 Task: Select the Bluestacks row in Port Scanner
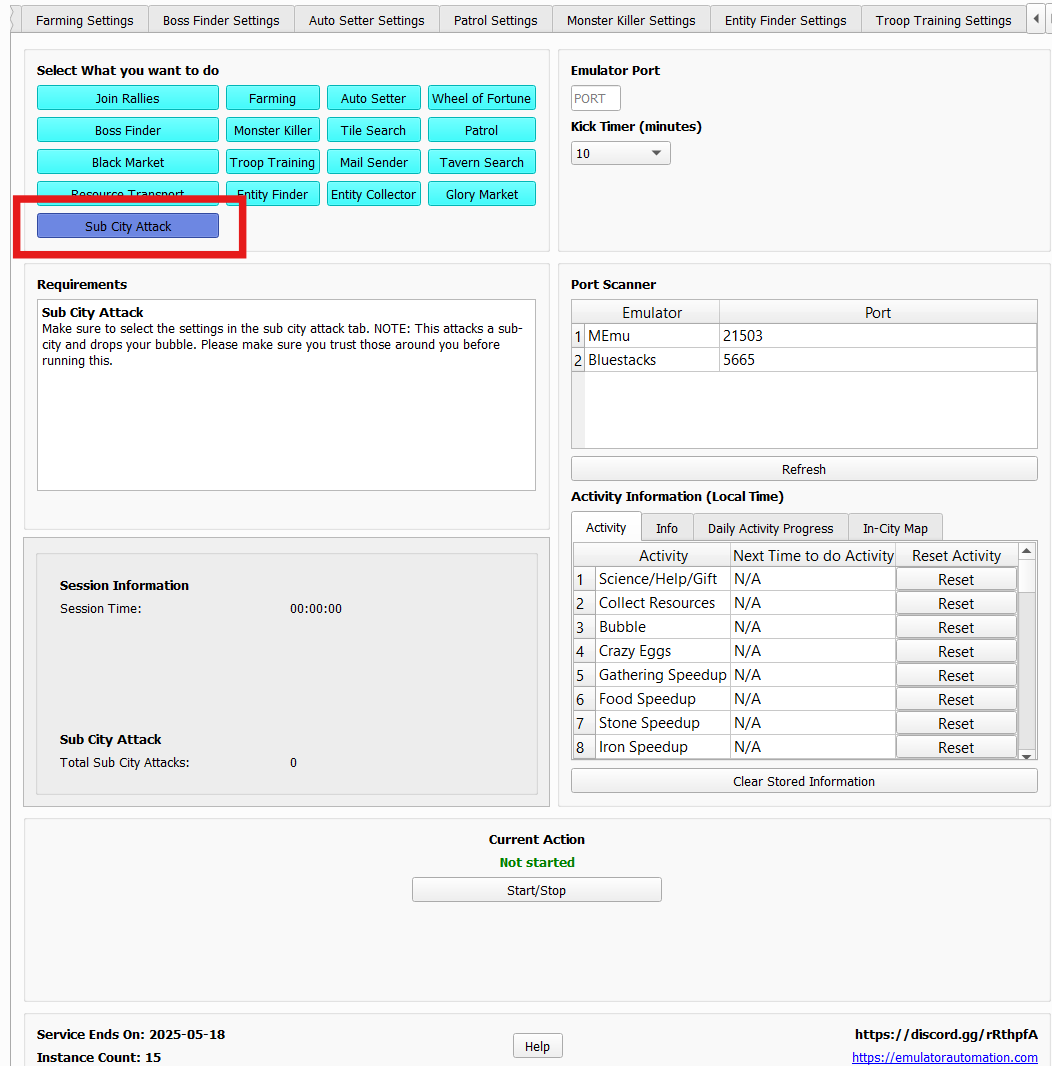click(652, 360)
